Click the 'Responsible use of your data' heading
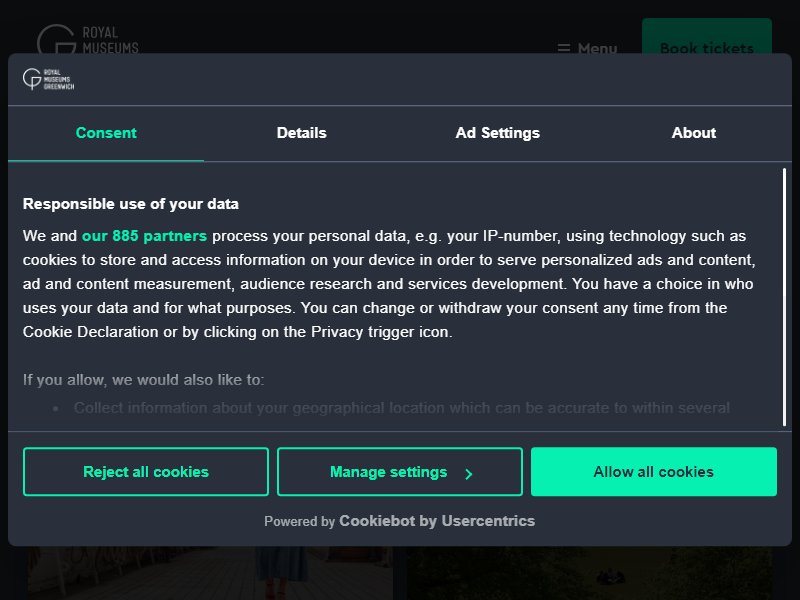This screenshot has width=800, height=600. [x=131, y=204]
